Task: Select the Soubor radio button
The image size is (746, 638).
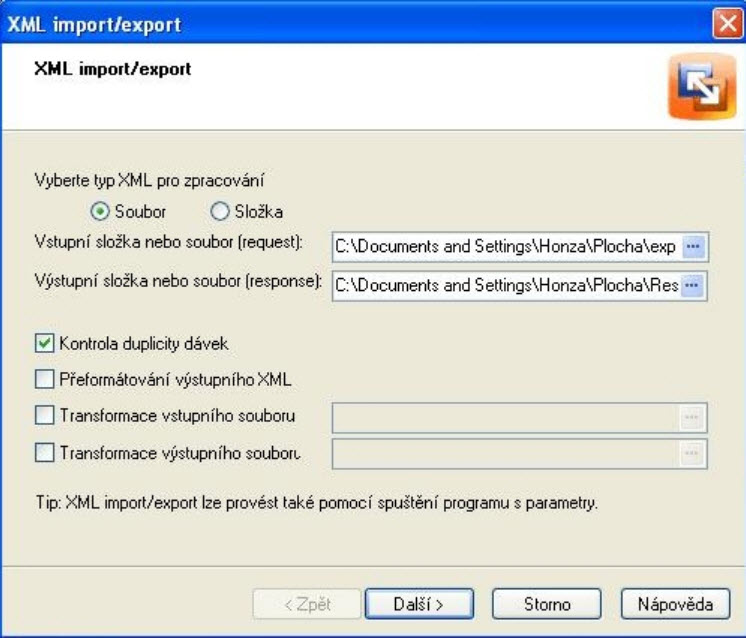Action: point(100,211)
